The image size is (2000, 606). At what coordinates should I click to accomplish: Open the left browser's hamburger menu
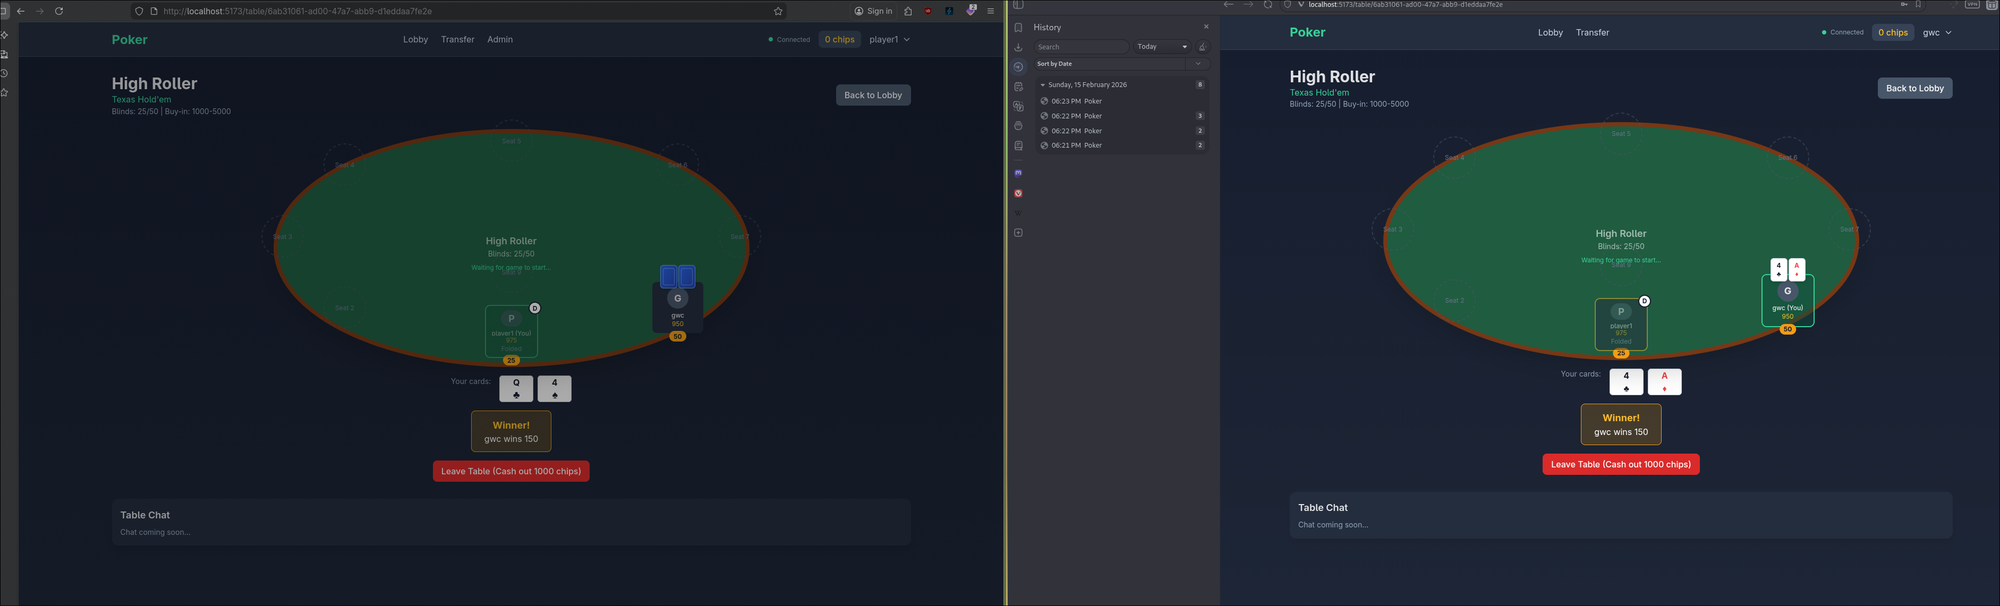(x=990, y=11)
